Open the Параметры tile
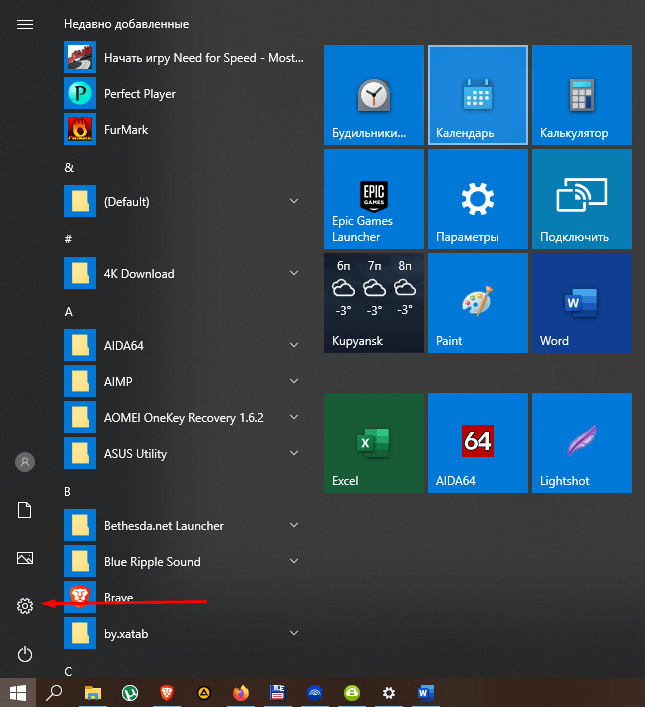Viewport: 645px width, 707px height. point(478,199)
